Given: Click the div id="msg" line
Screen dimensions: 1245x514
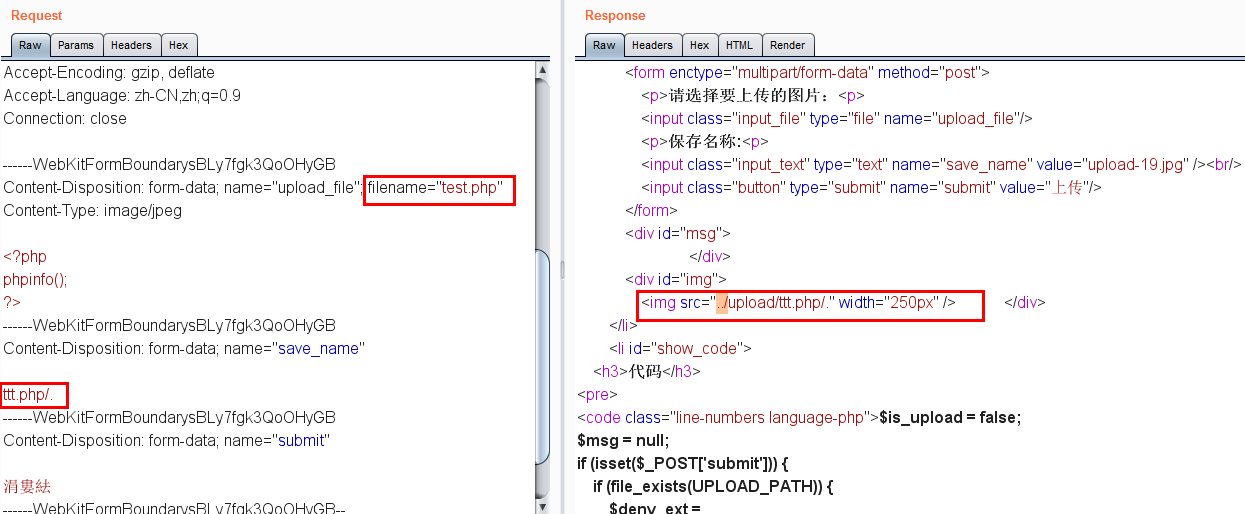Looking at the screenshot, I should point(678,233).
